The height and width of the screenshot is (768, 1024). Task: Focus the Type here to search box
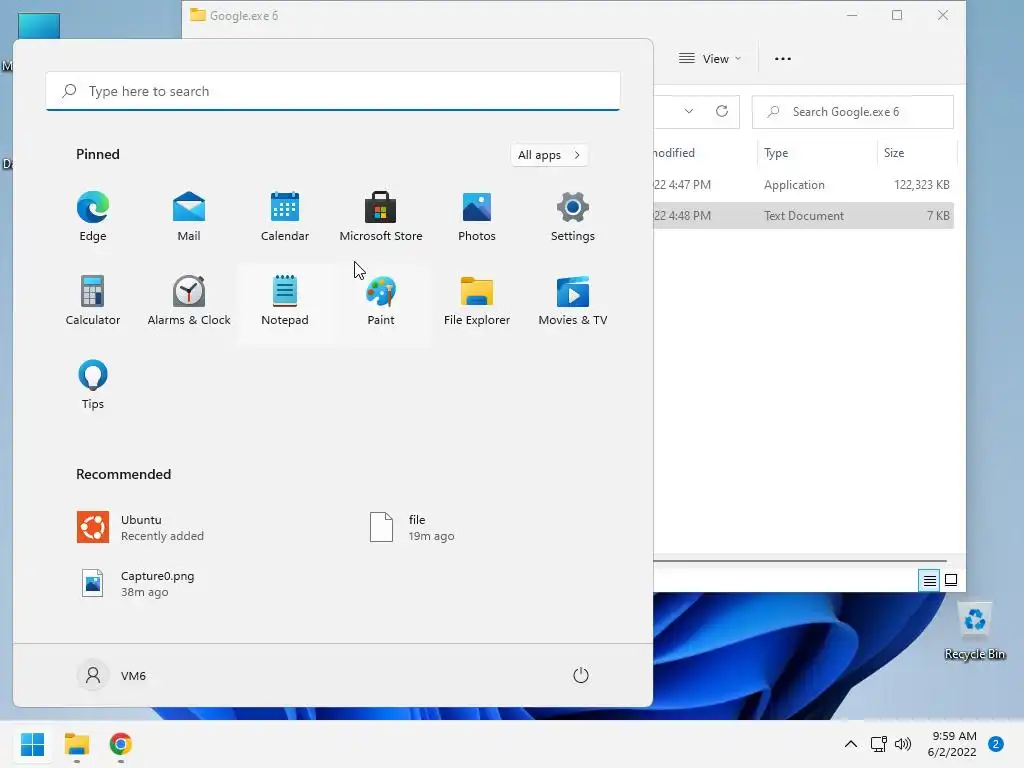coord(333,91)
